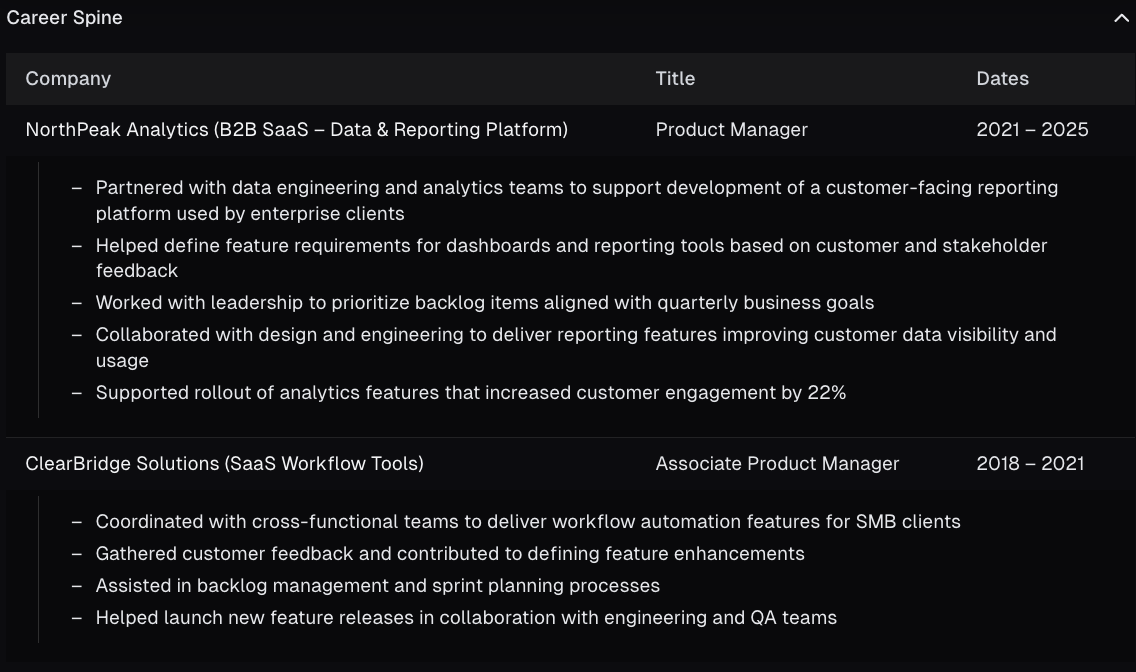Select the Company column header
1136x672 pixels.
point(68,78)
